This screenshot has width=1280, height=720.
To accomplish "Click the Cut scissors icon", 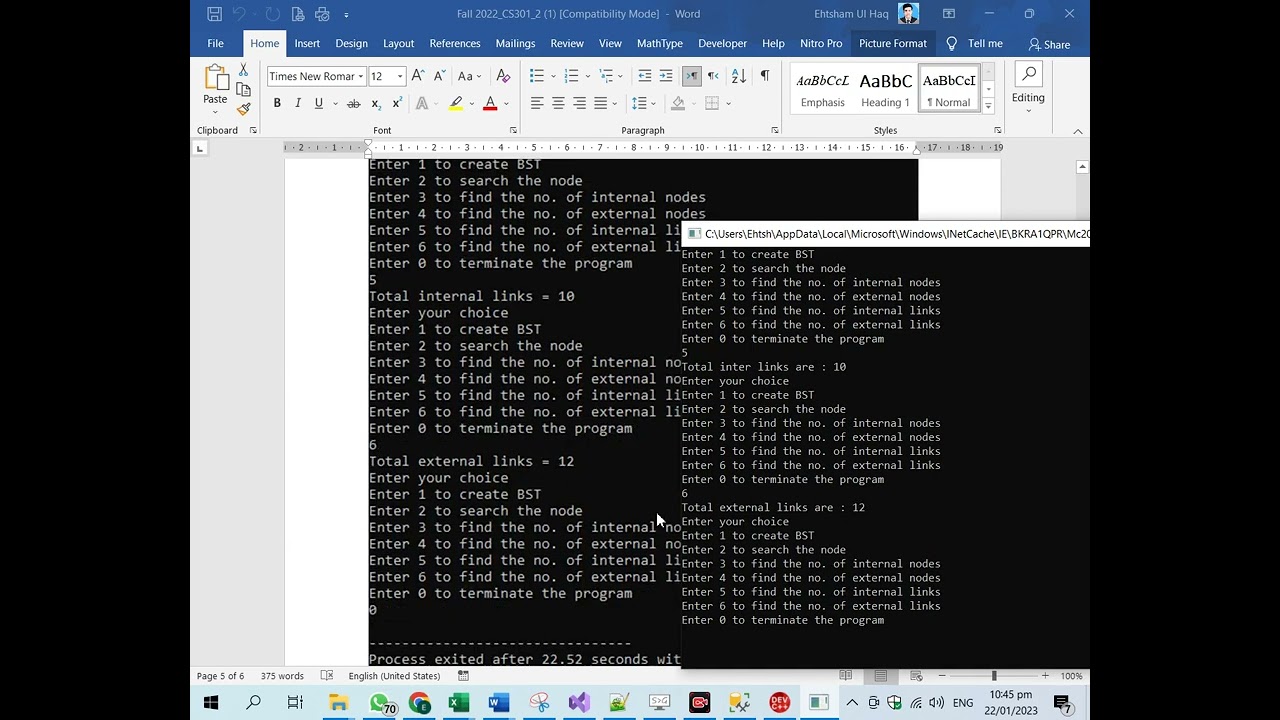I will 243,71.
